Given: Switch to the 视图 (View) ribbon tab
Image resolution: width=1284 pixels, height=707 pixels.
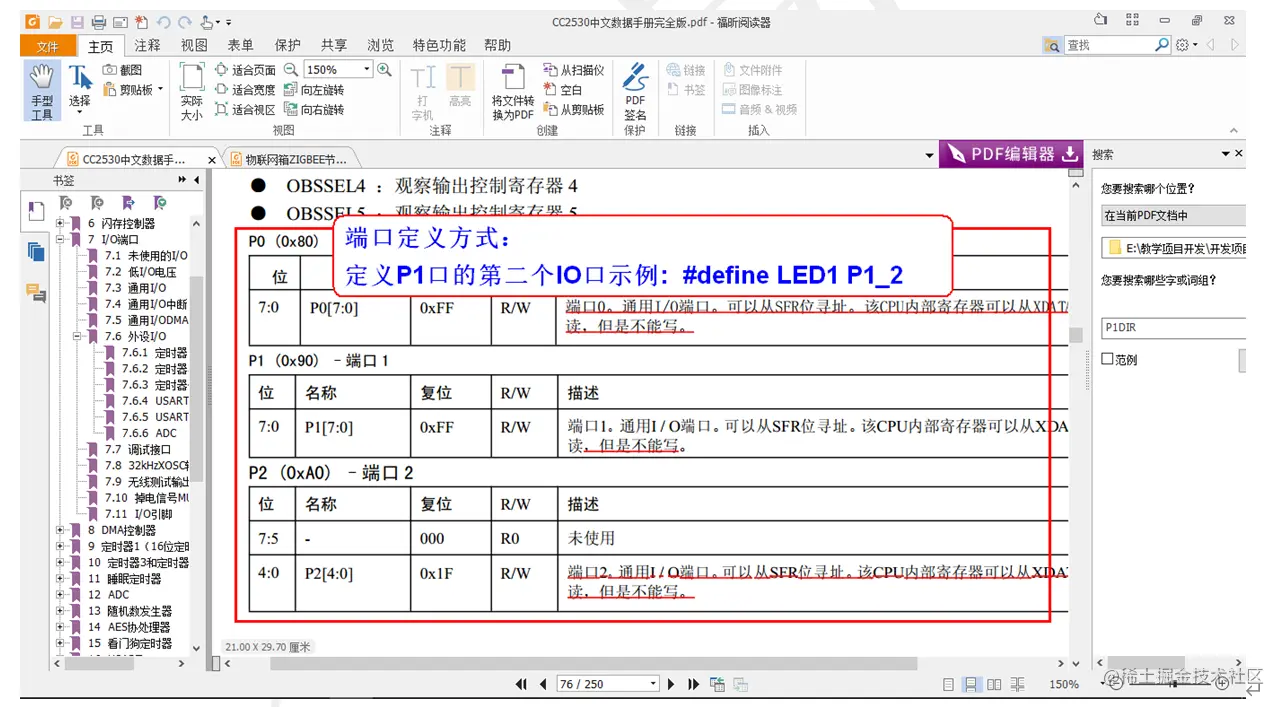Looking at the screenshot, I should (x=194, y=46).
